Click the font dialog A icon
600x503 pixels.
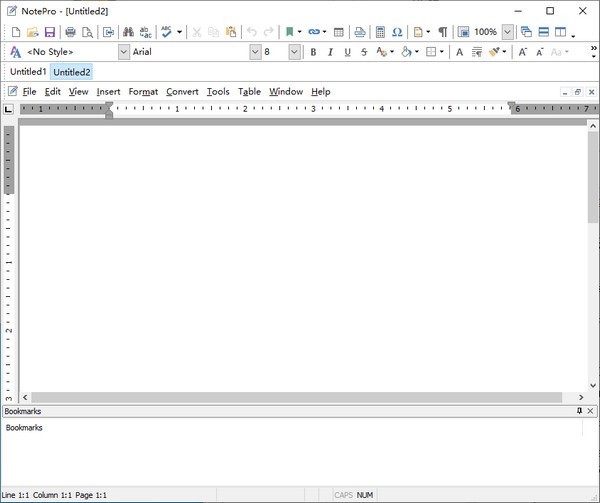pos(460,52)
